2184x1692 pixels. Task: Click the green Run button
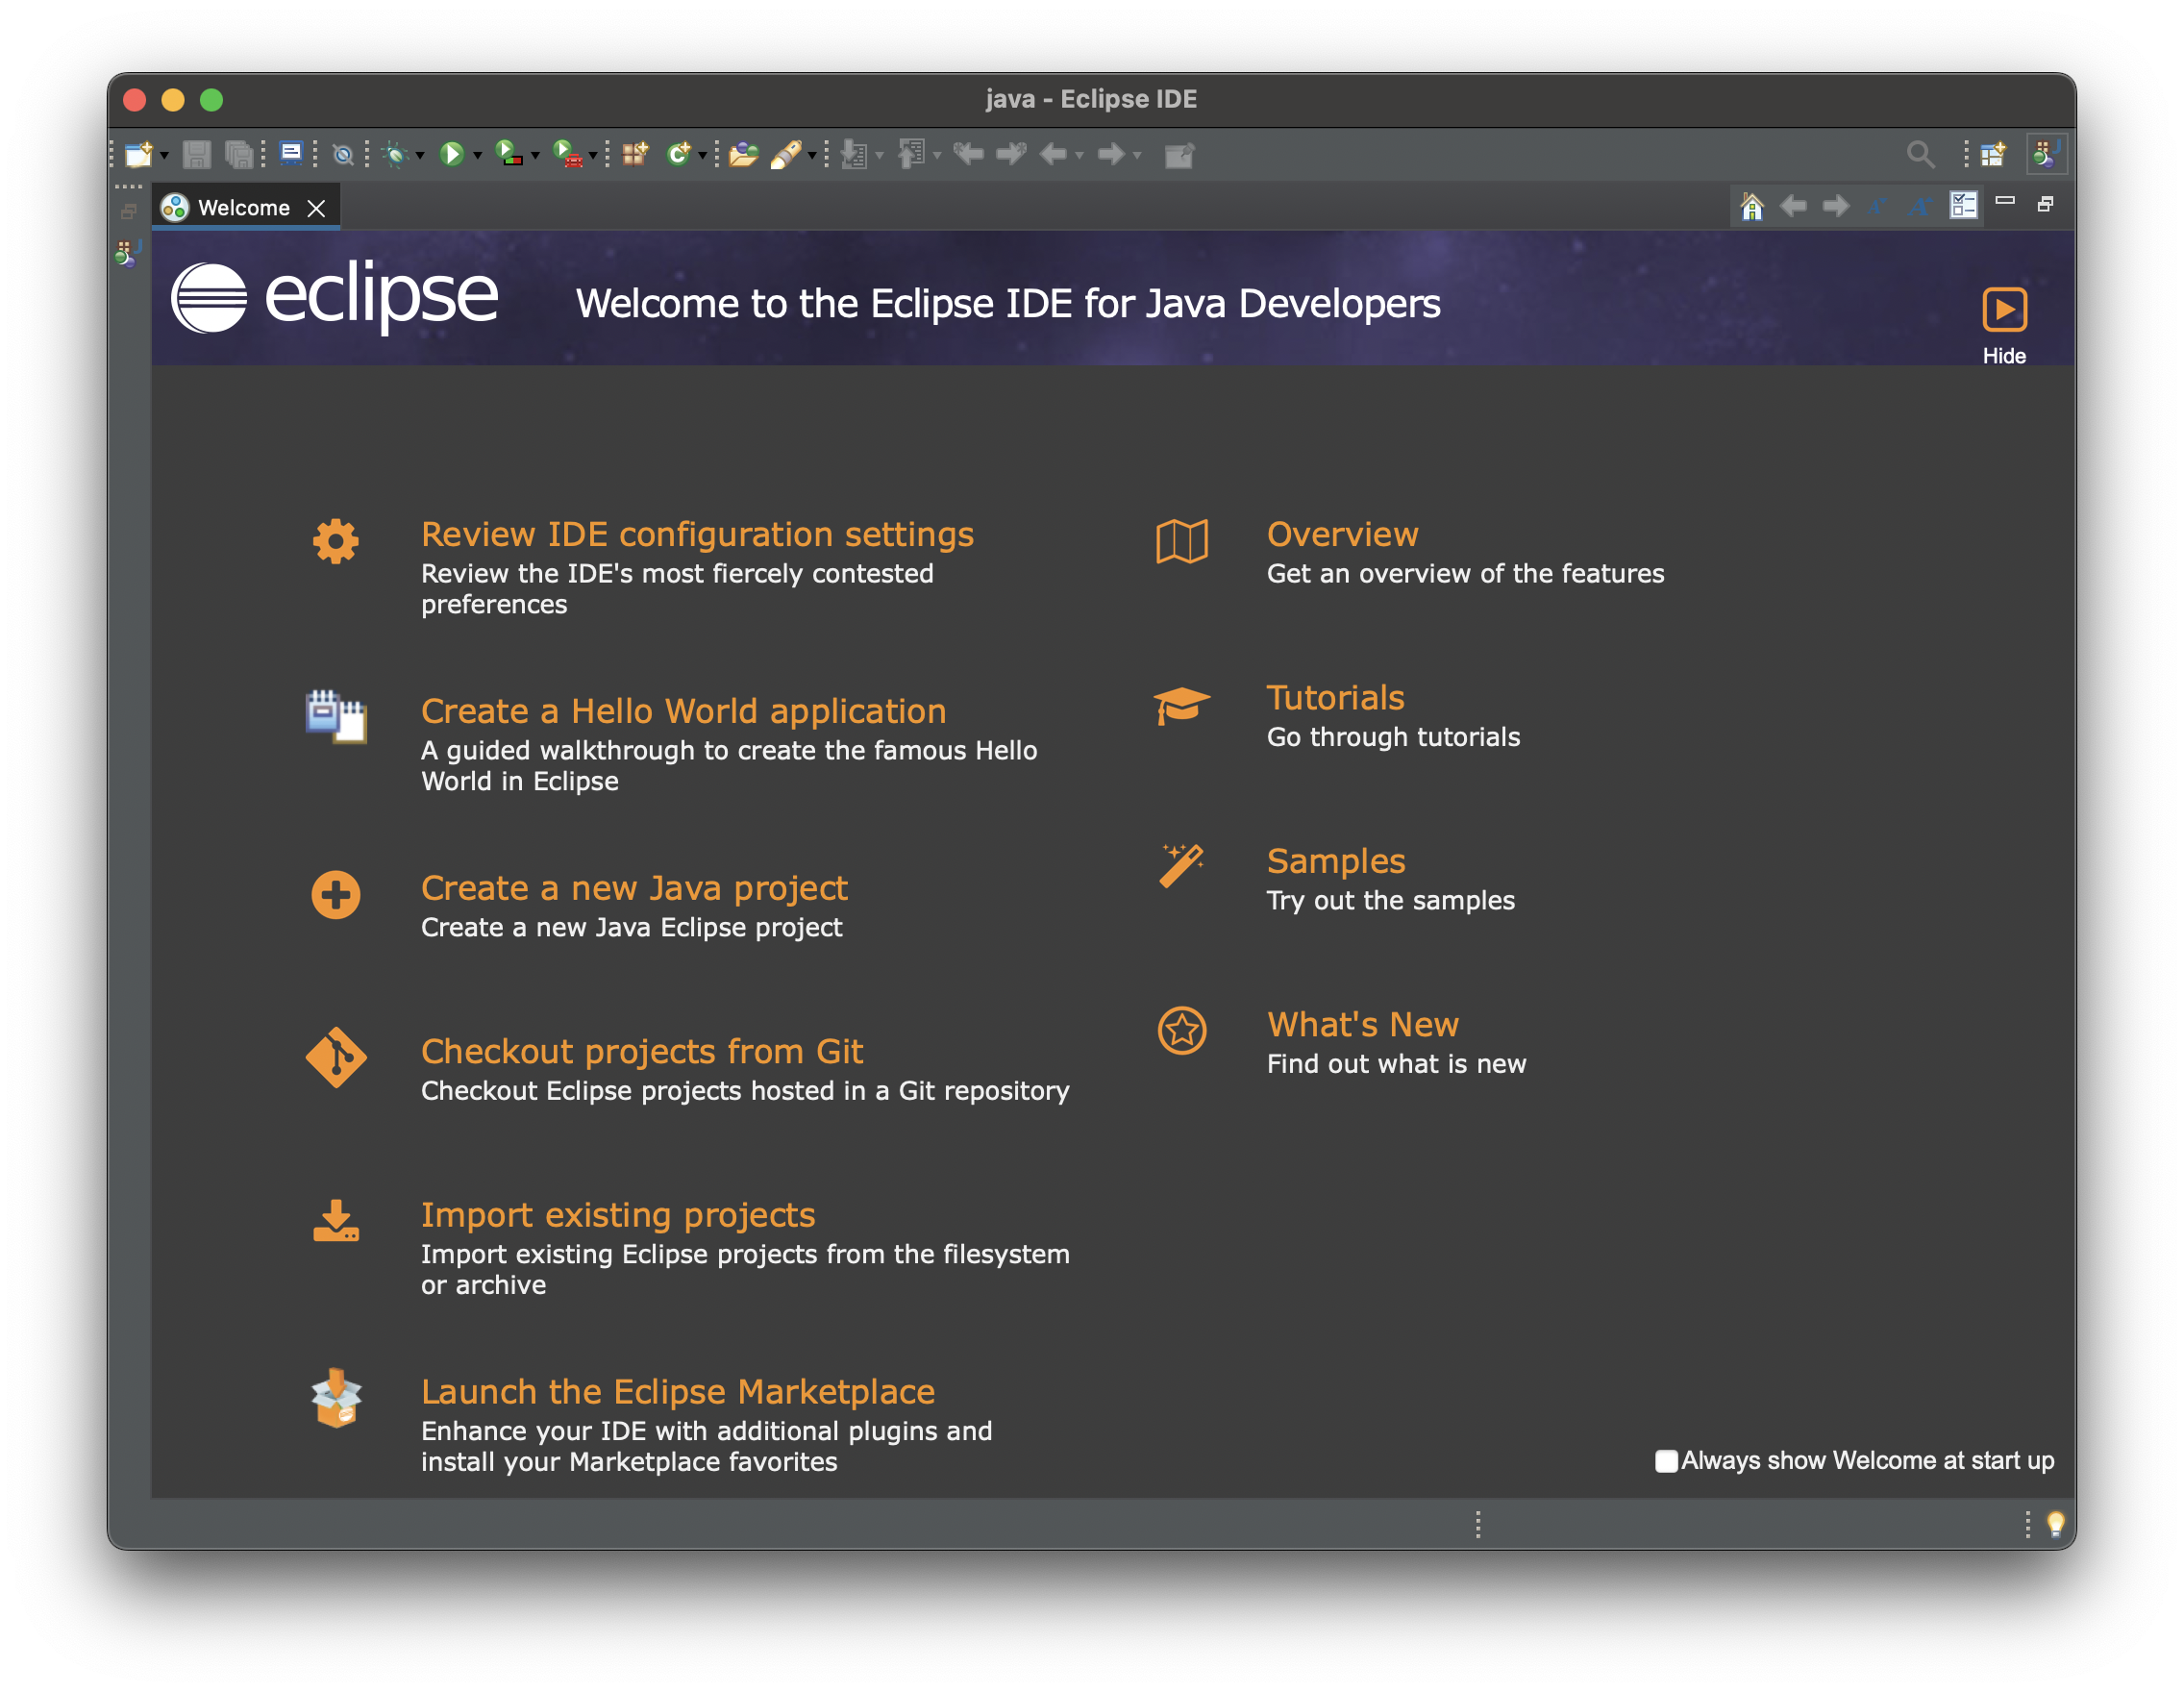(452, 154)
